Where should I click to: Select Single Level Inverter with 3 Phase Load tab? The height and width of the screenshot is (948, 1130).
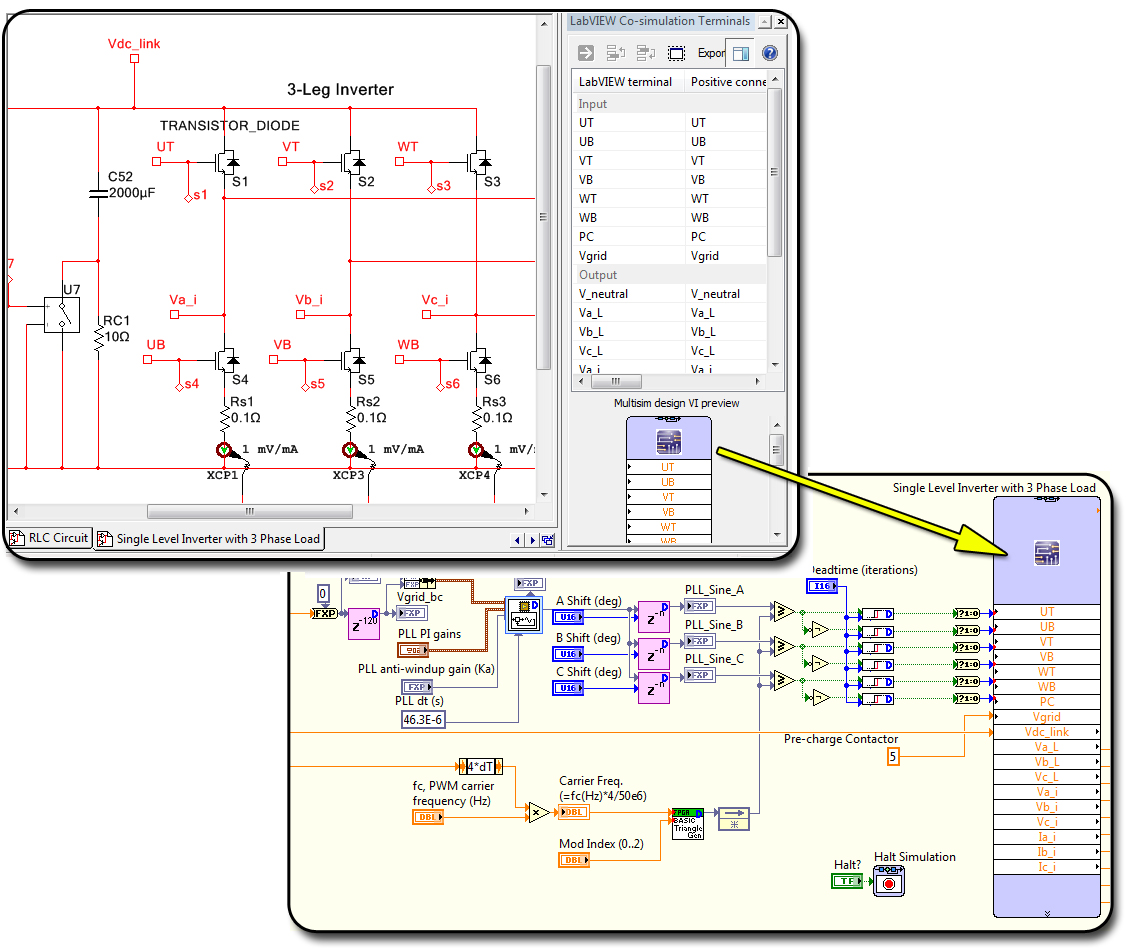click(x=209, y=539)
